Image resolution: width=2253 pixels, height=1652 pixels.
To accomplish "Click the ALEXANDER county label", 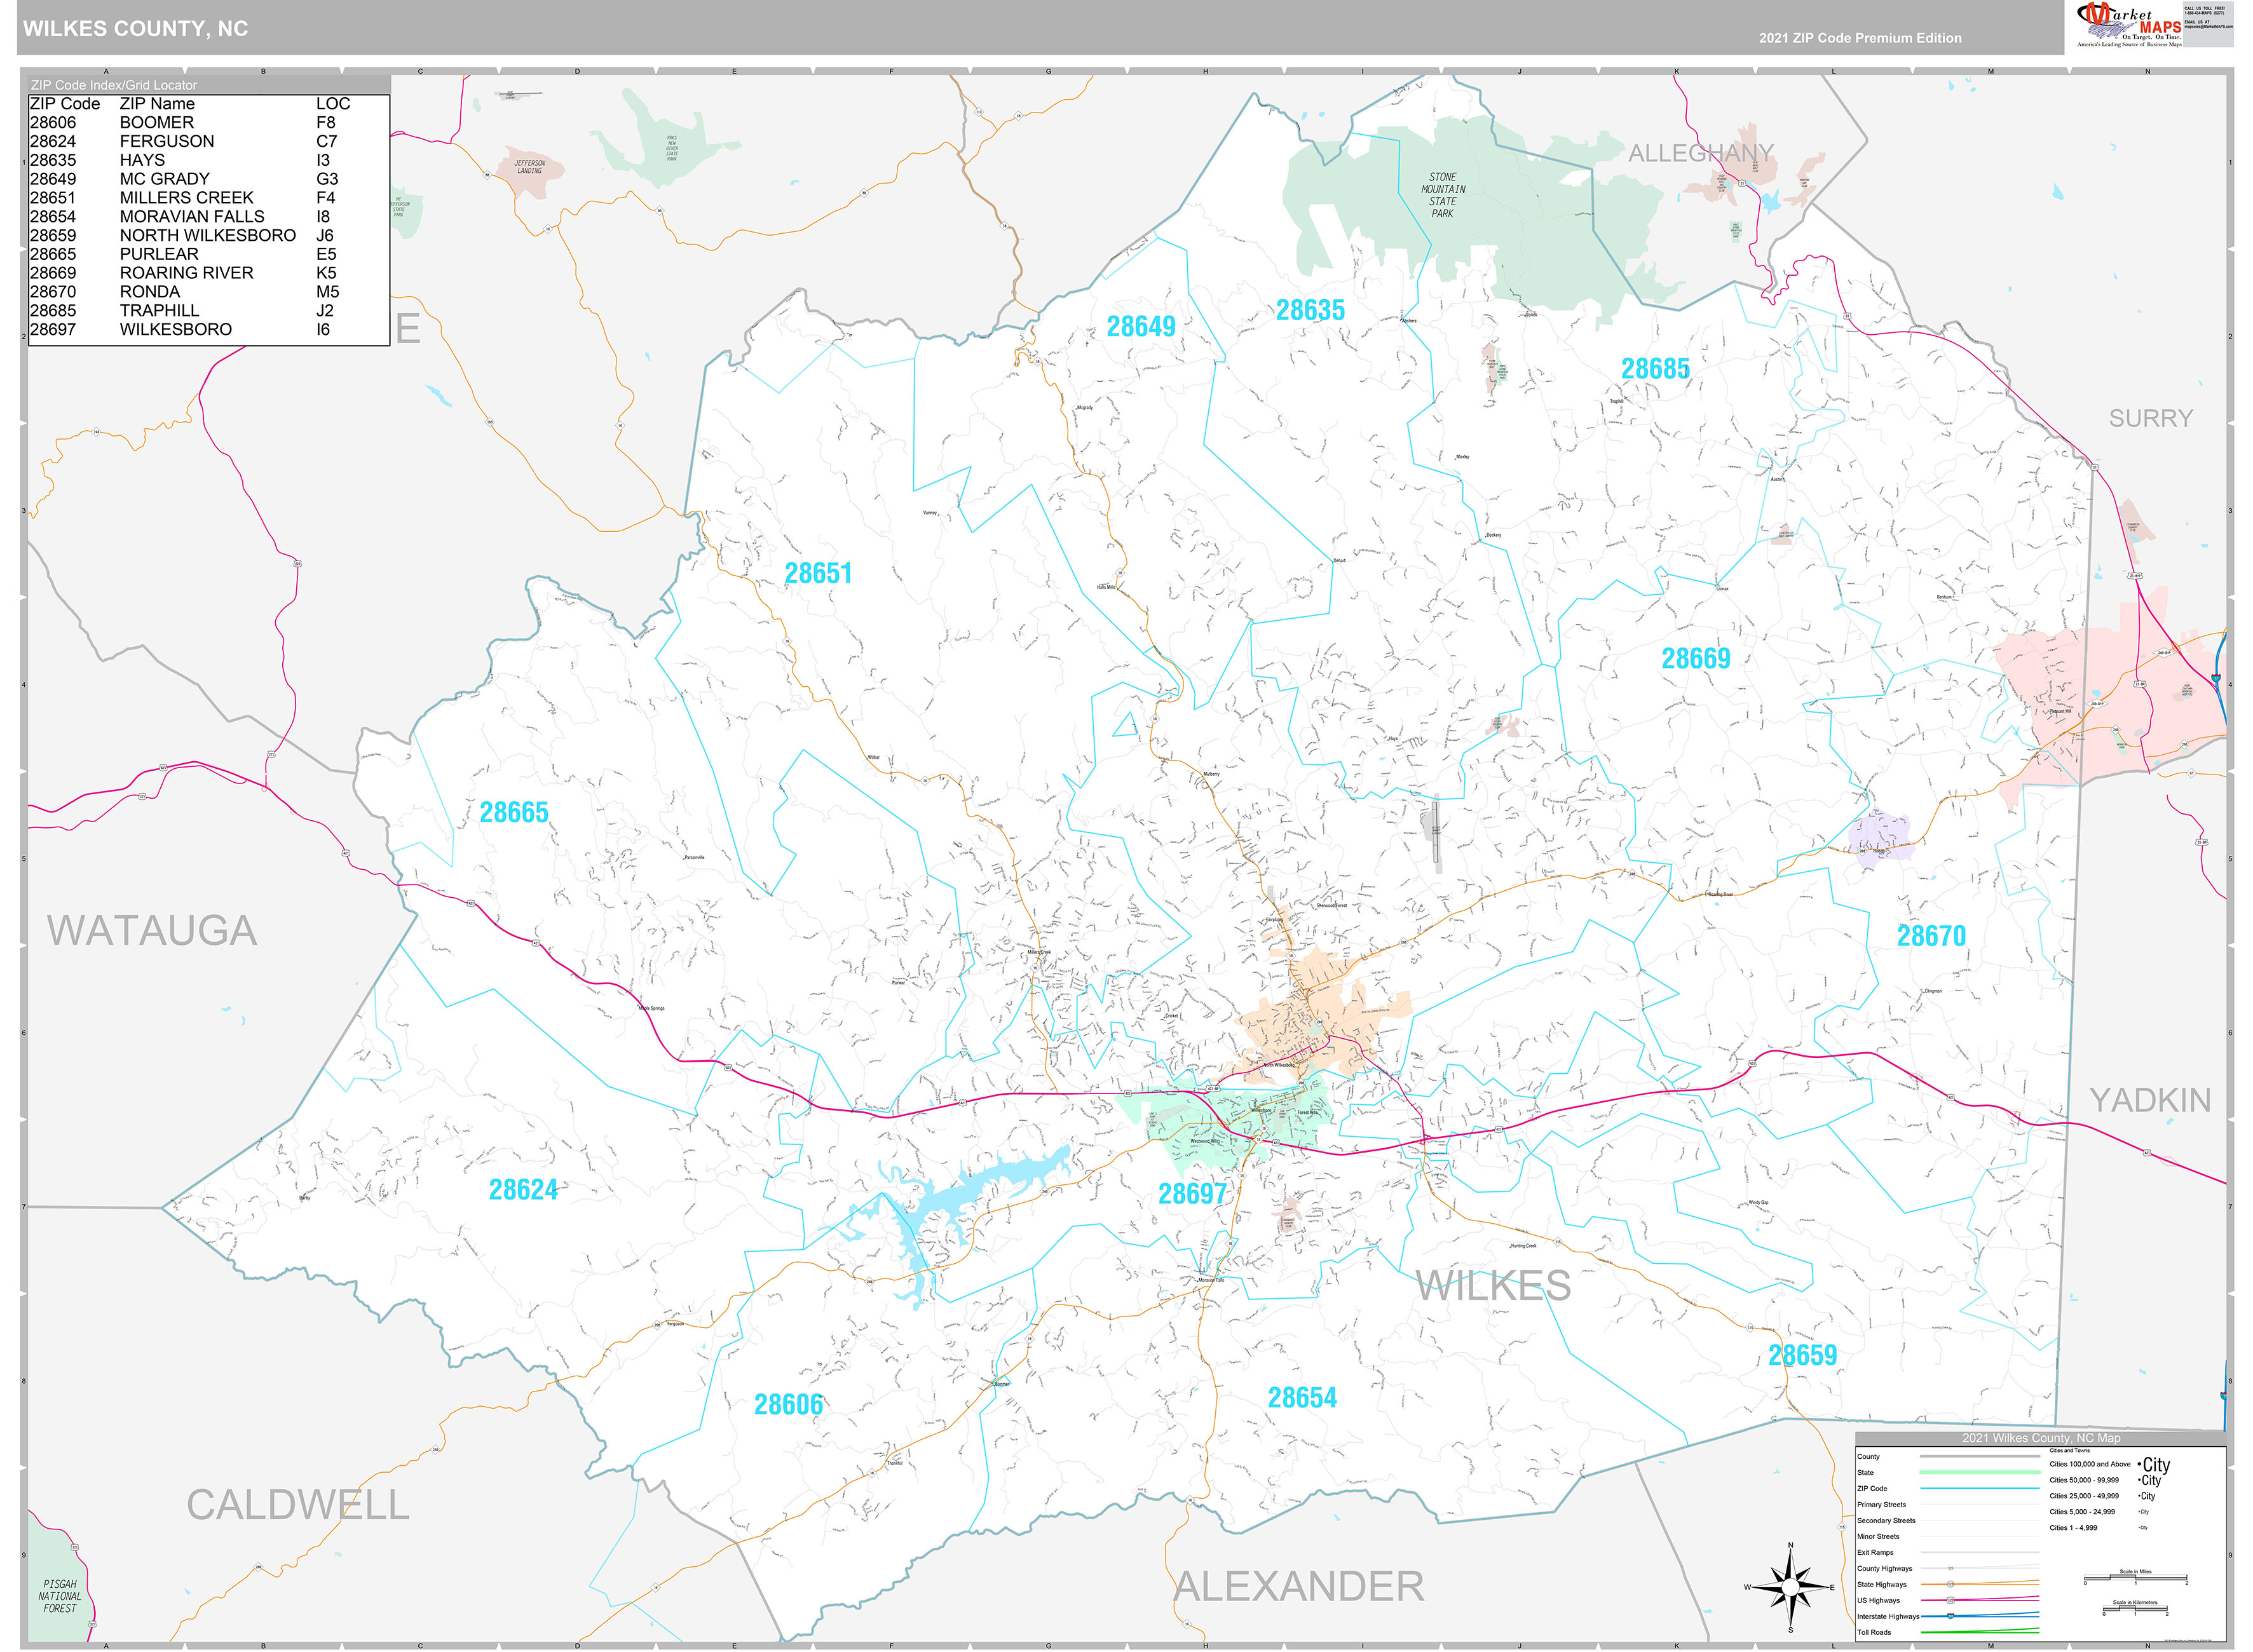I will (x=1299, y=1587).
